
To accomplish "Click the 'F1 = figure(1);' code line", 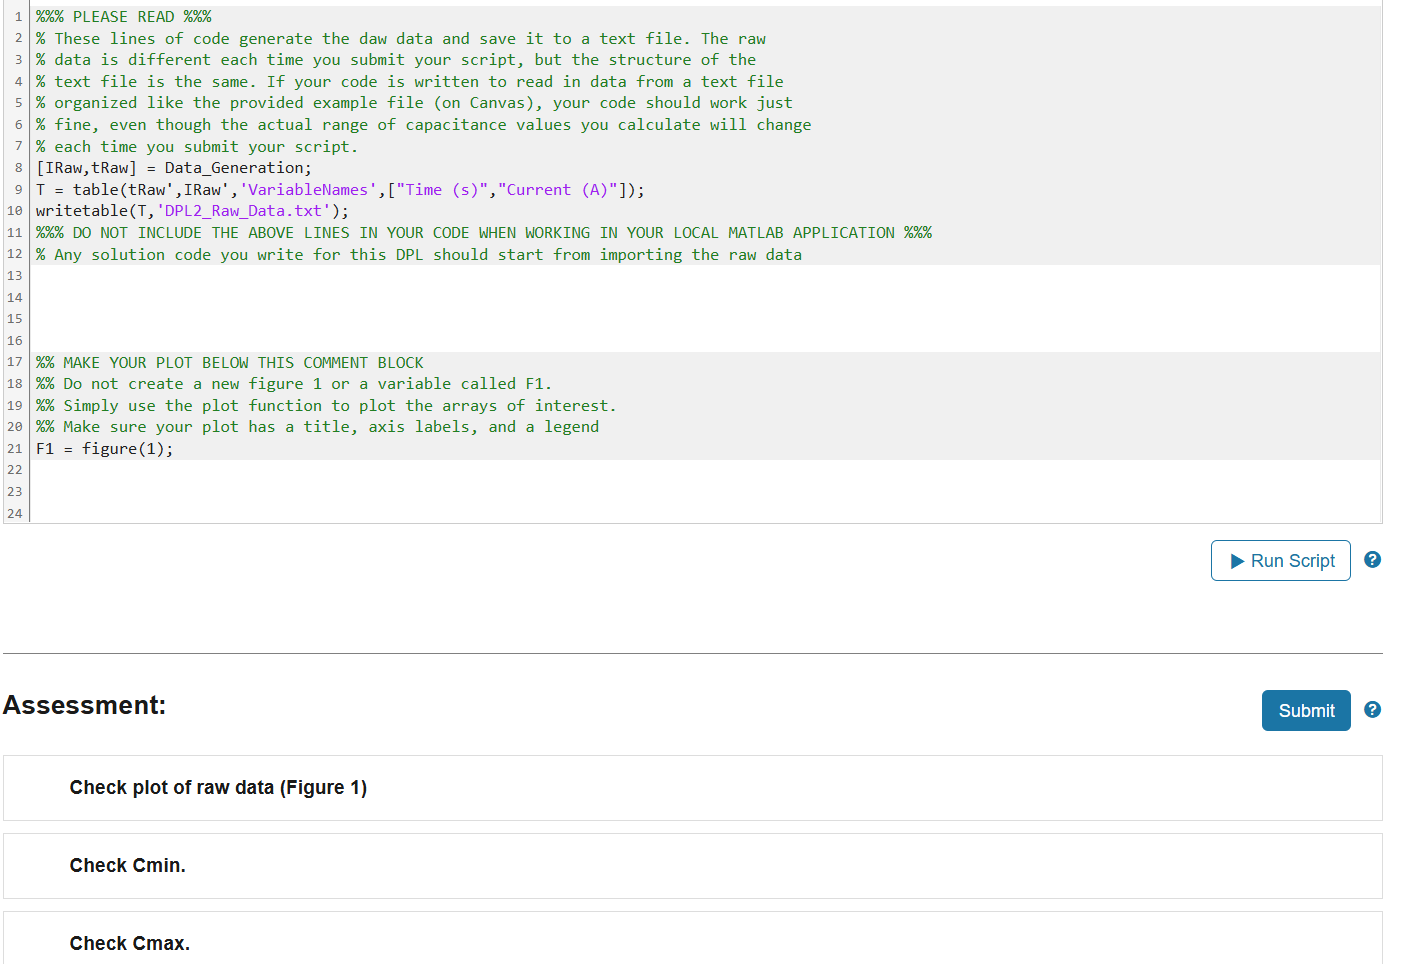I will pos(105,449).
